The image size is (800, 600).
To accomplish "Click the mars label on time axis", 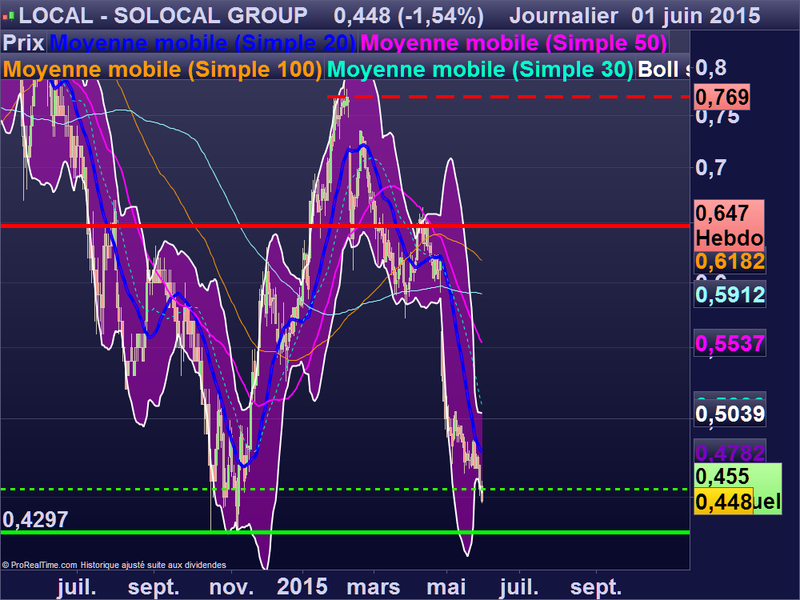I will tap(373, 587).
